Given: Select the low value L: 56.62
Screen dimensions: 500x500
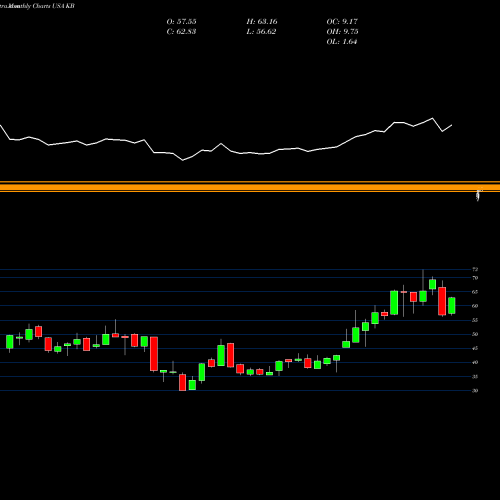Looking at the screenshot, I should pyautogui.click(x=261, y=32).
